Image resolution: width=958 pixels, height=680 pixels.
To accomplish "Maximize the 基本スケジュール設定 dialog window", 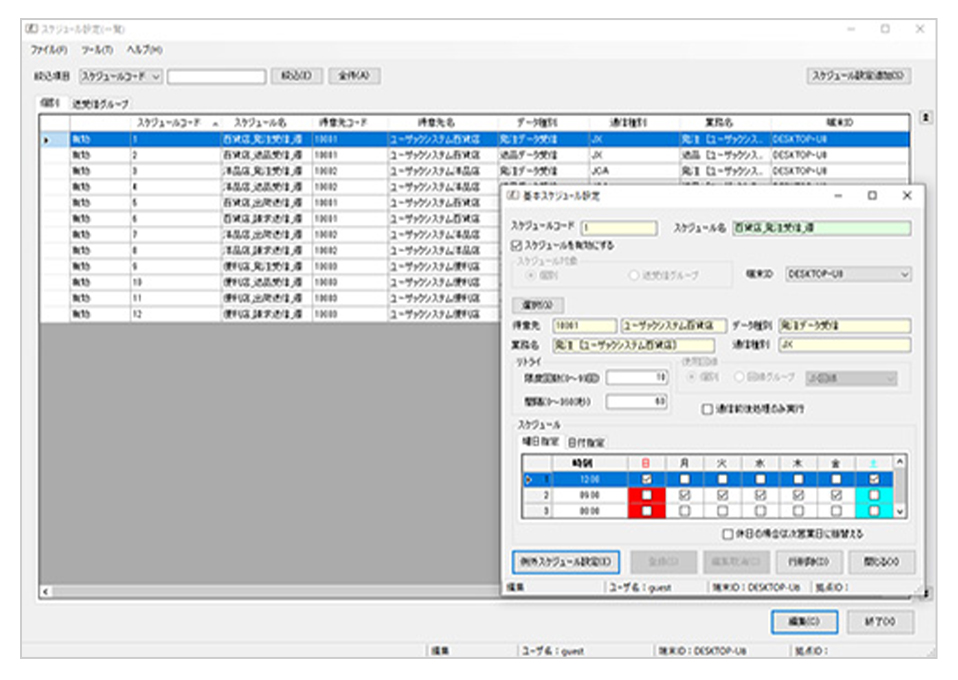I will point(872,196).
